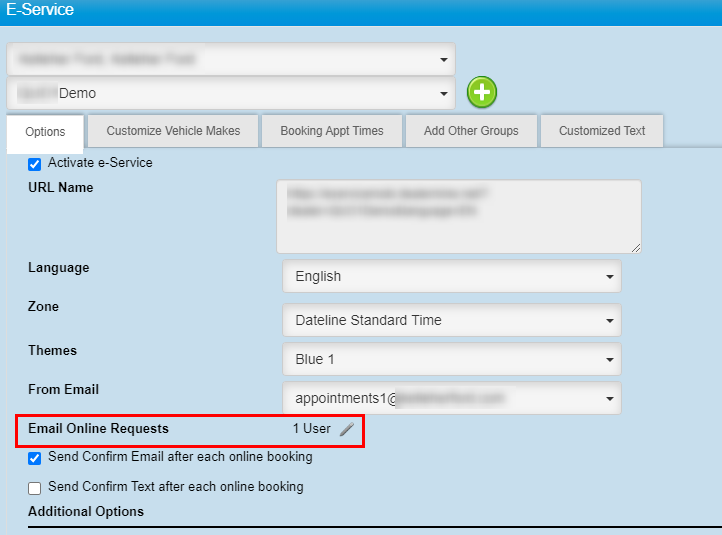Expand the From Email dropdown

pyautogui.click(x=451, y=398)
